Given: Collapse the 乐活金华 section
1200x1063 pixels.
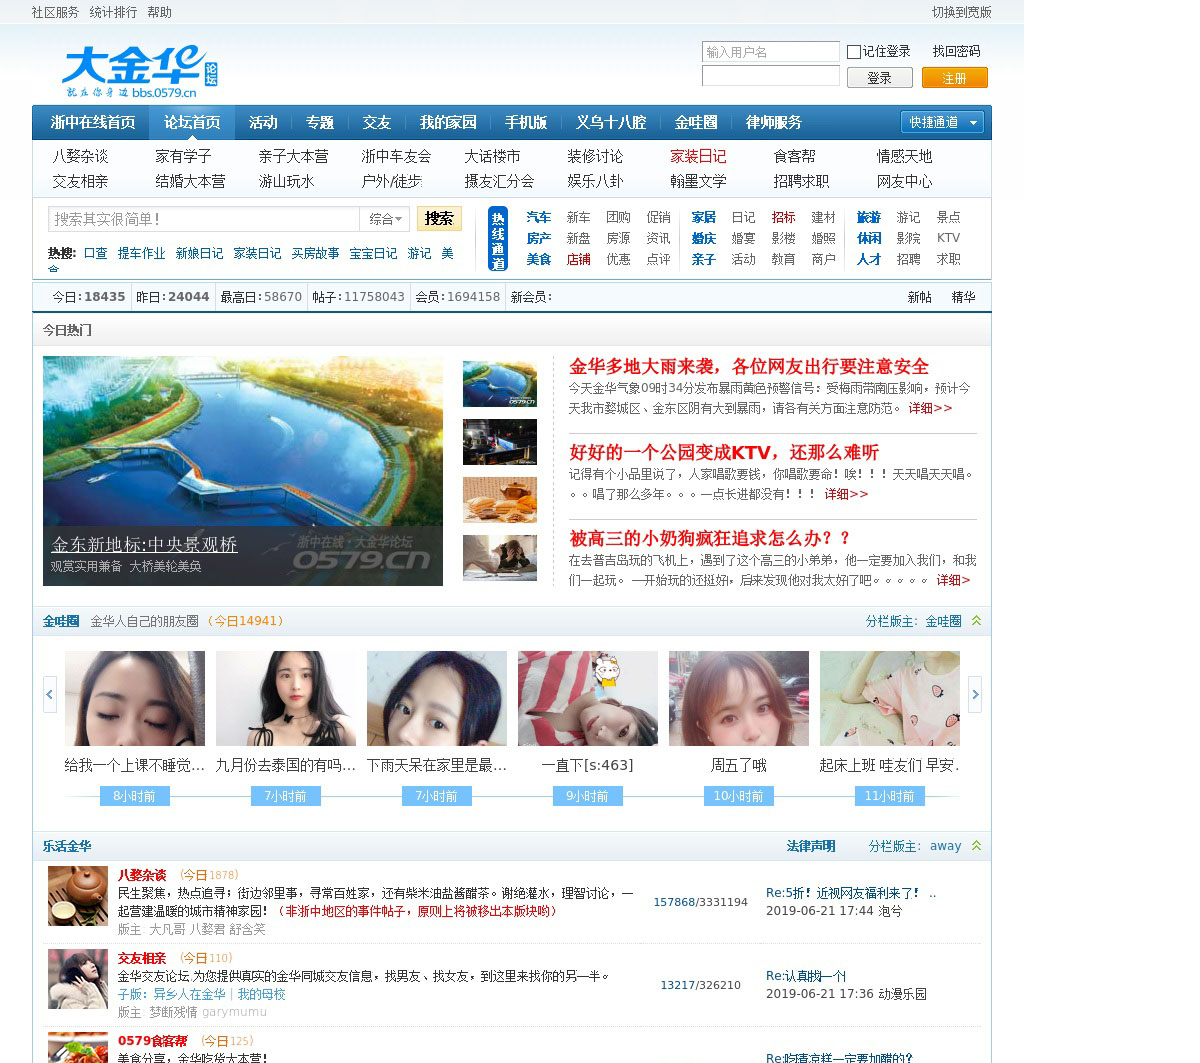Looking at the screenshot, I should point(977,846).
